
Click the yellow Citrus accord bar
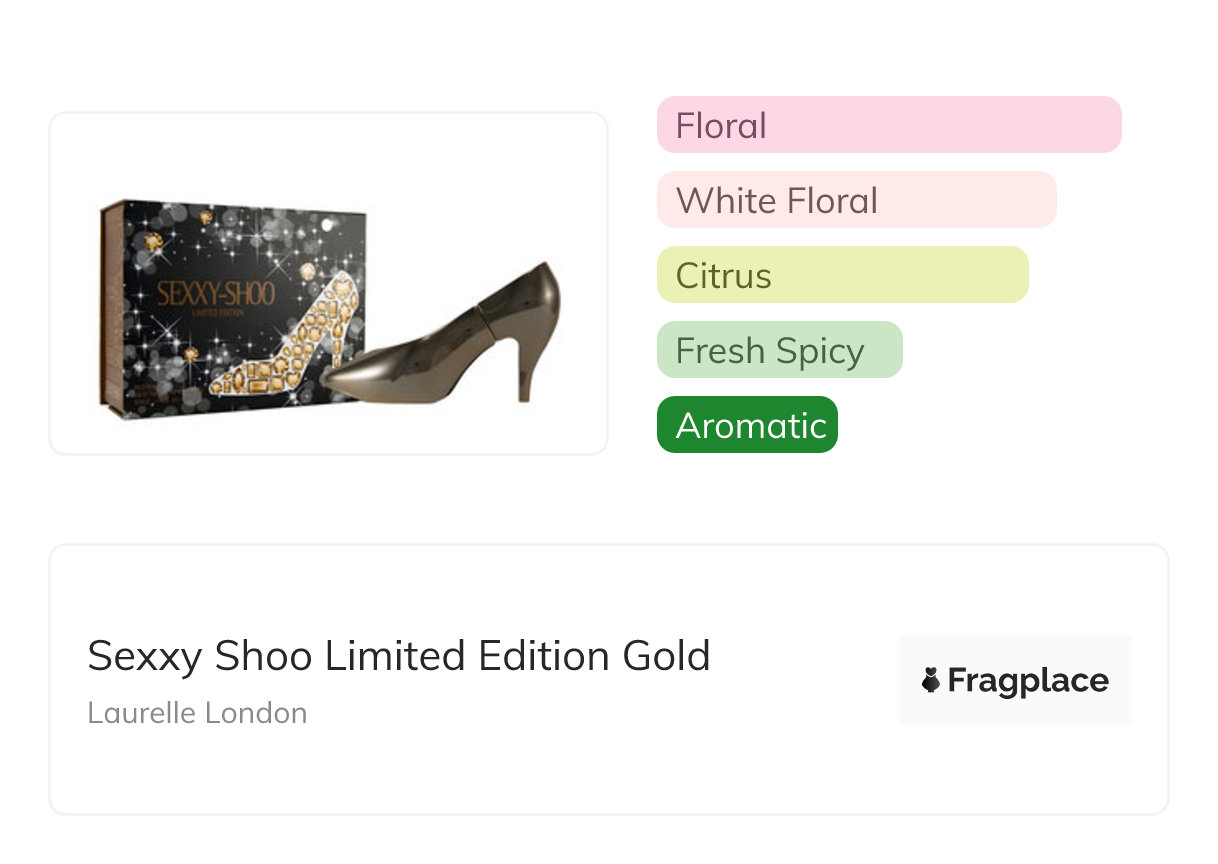tap(842, 275)
